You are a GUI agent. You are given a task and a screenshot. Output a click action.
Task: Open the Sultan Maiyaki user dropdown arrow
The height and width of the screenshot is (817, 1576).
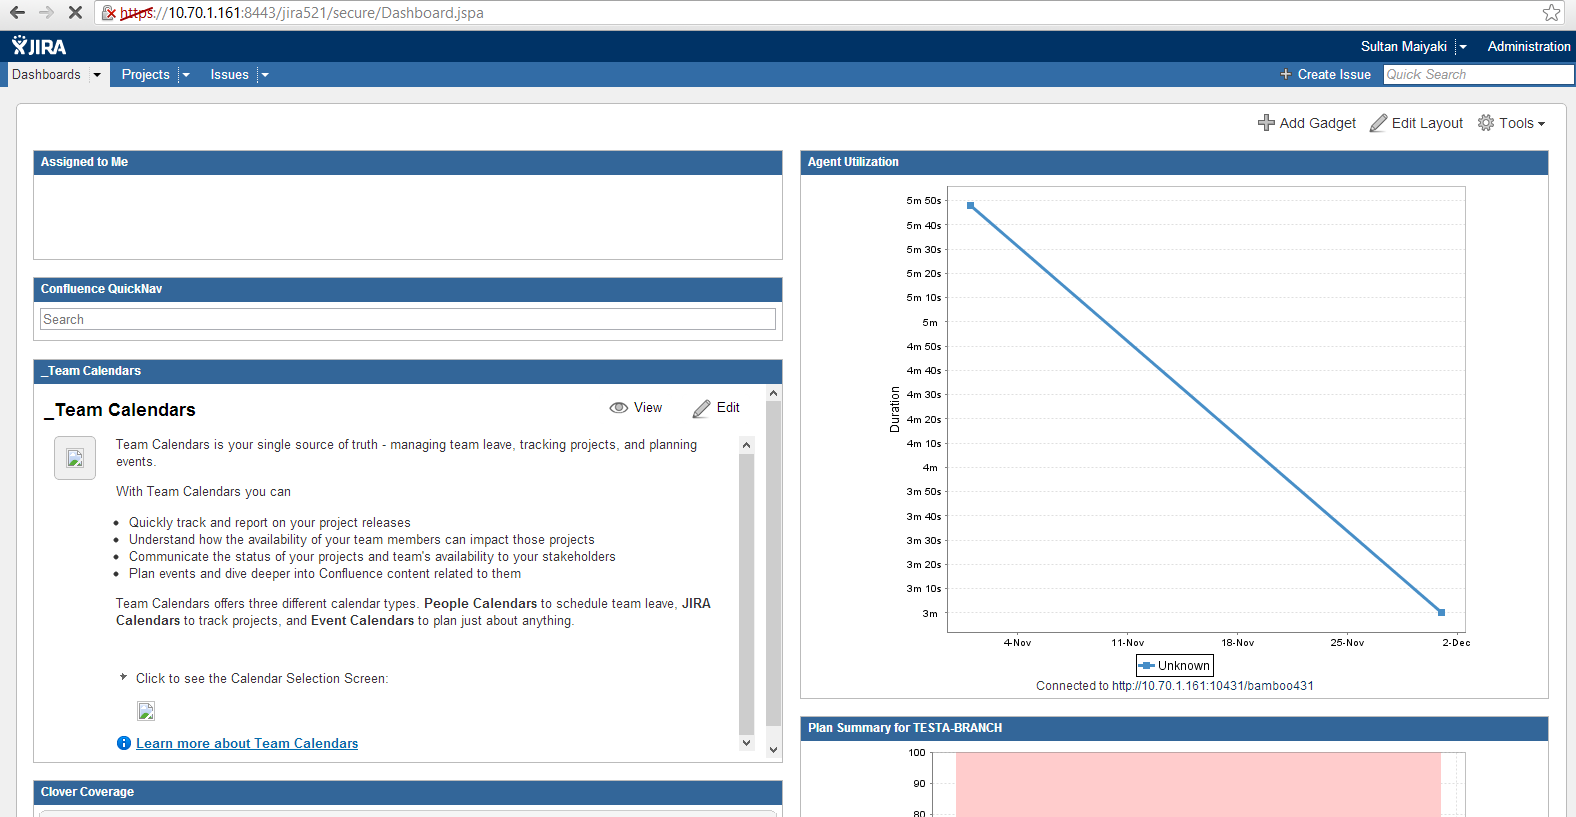pyautogui.click(x=1463, y=46)
